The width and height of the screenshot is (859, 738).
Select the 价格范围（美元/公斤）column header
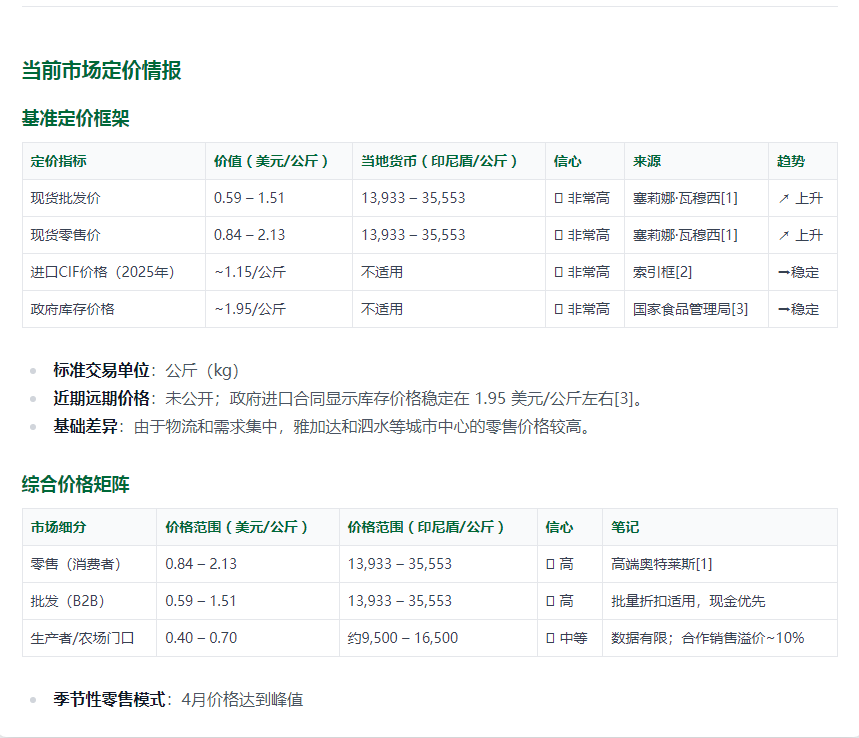(x=237, y=527)
